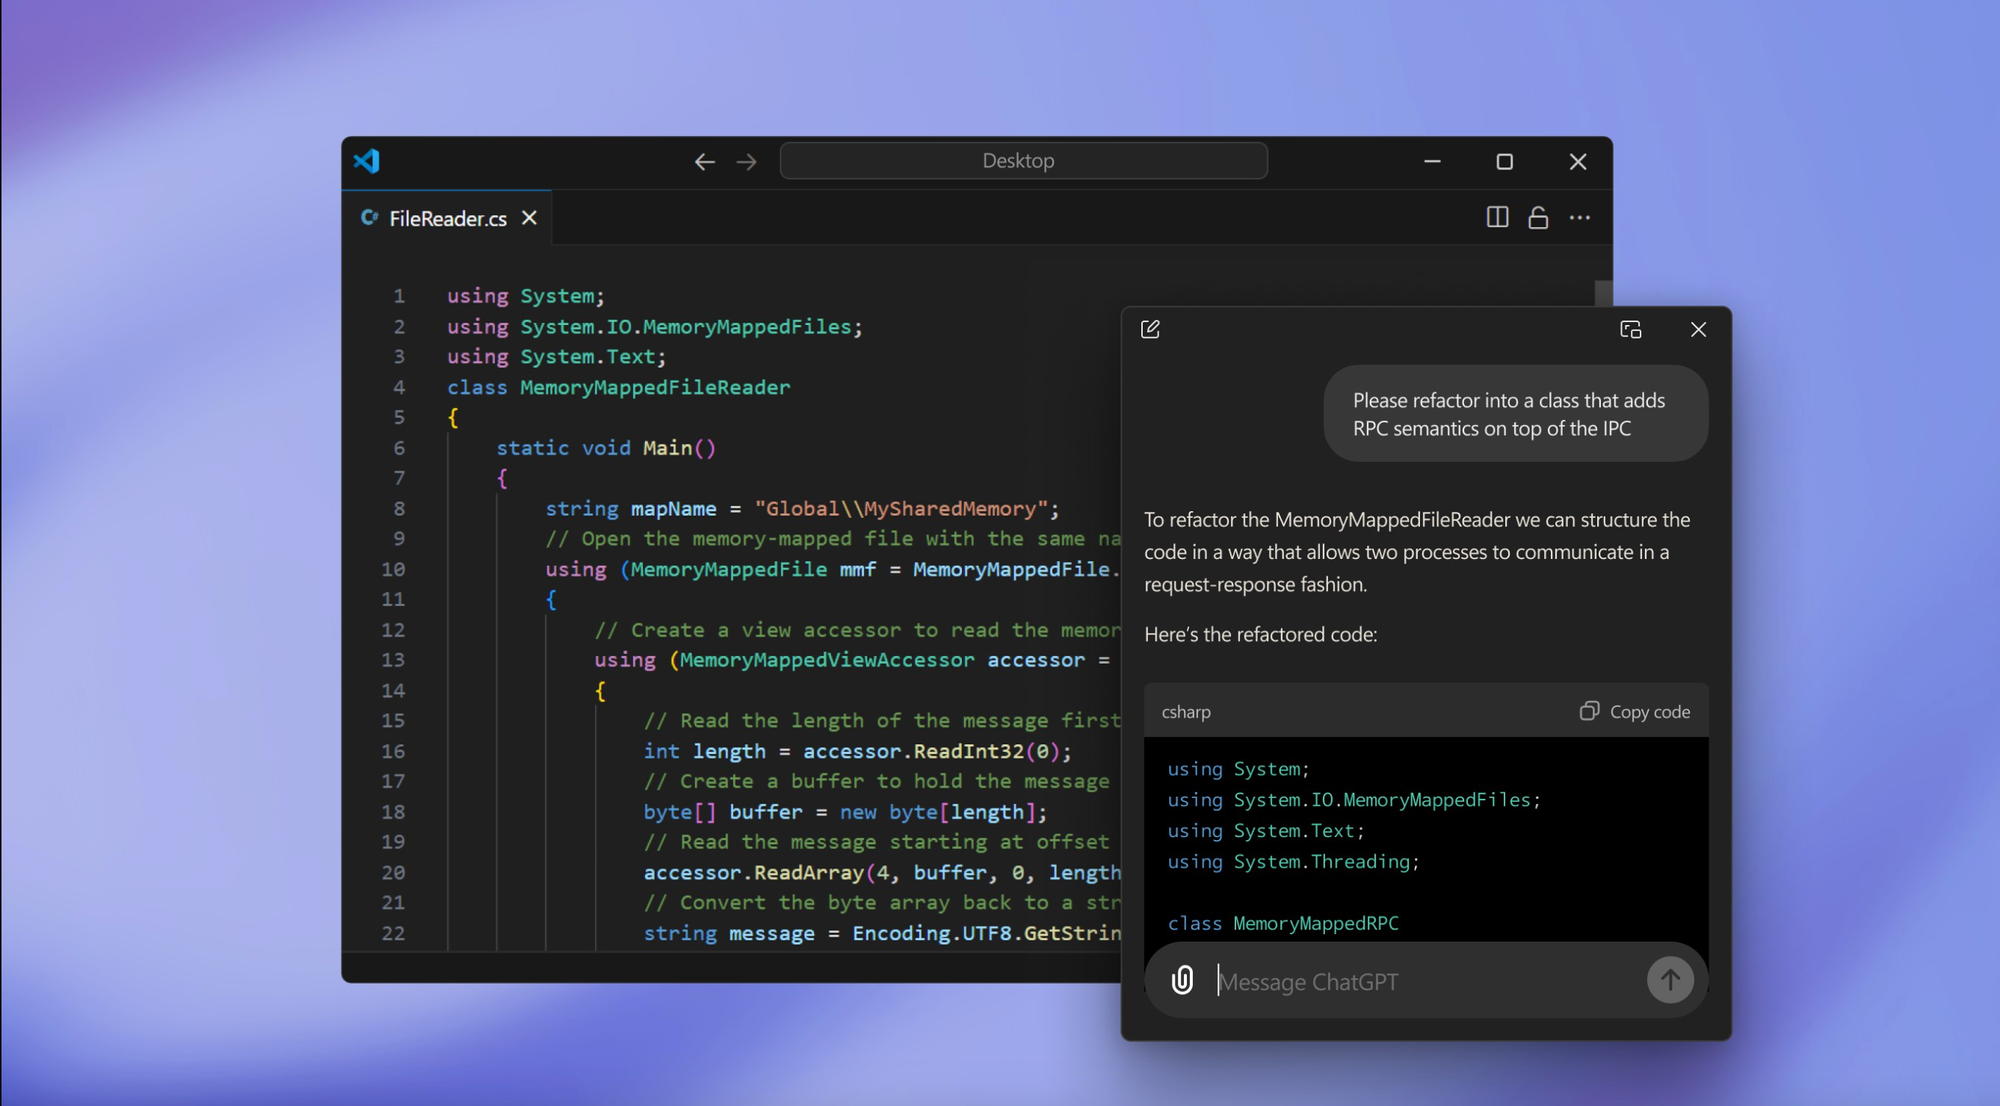Attach a file using the paperclip icon

point(1184,981)
